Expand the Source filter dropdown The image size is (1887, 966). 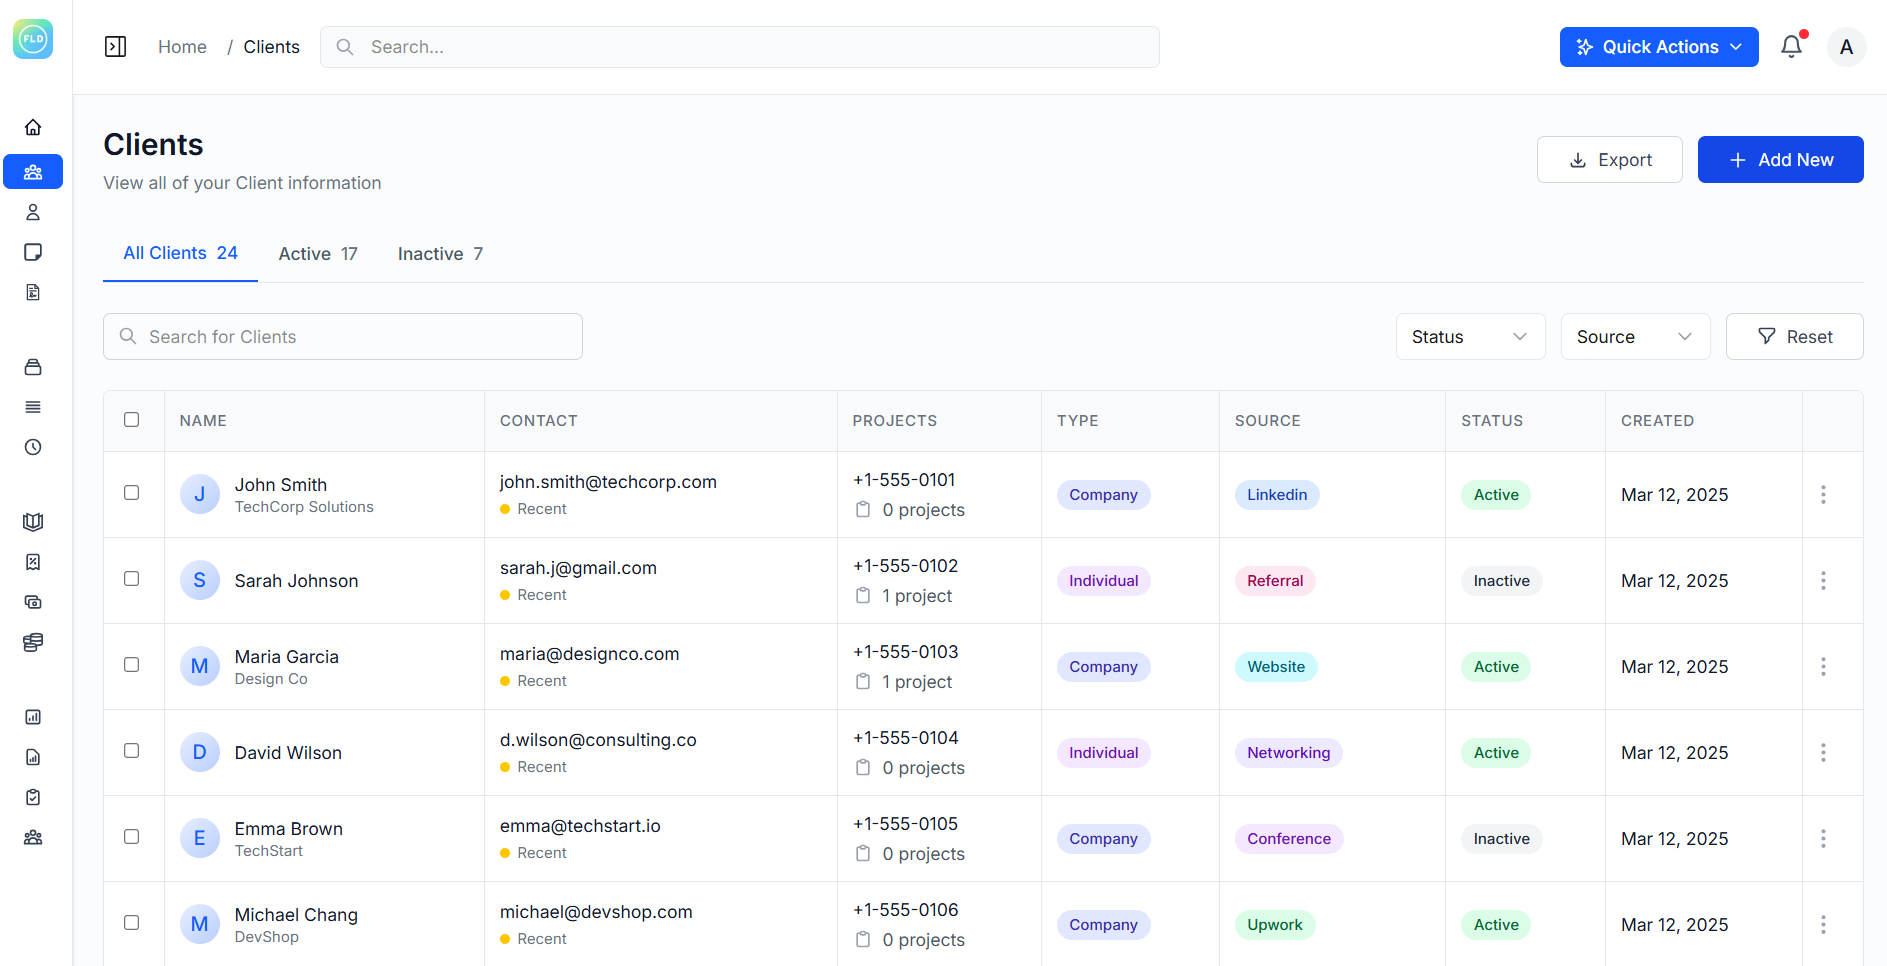1635,337
